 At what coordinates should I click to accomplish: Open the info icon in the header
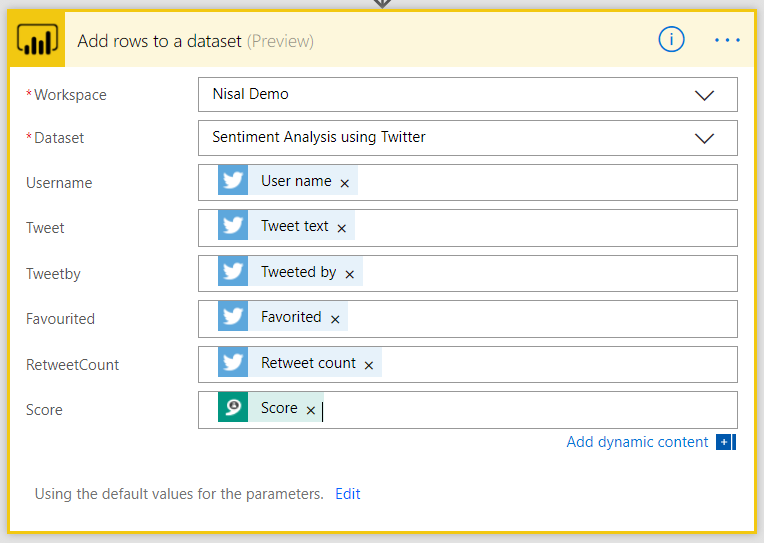pos(671,39)
